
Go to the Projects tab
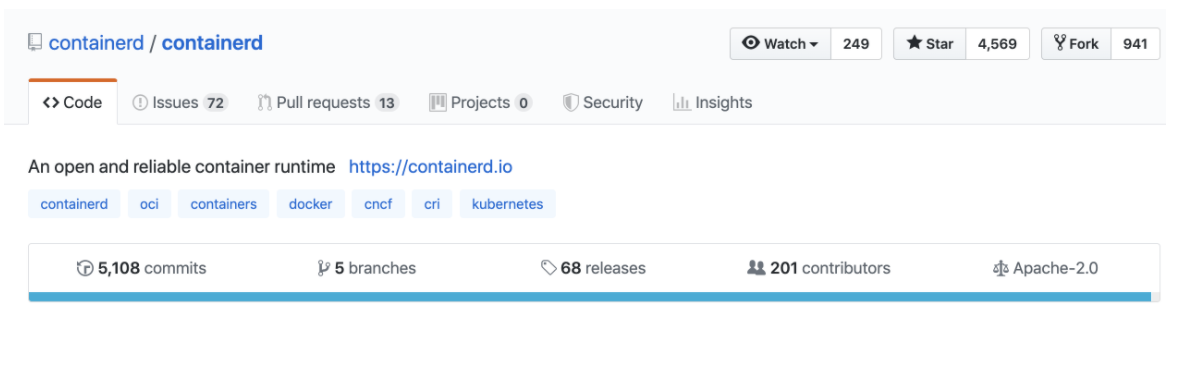point(481,103)
